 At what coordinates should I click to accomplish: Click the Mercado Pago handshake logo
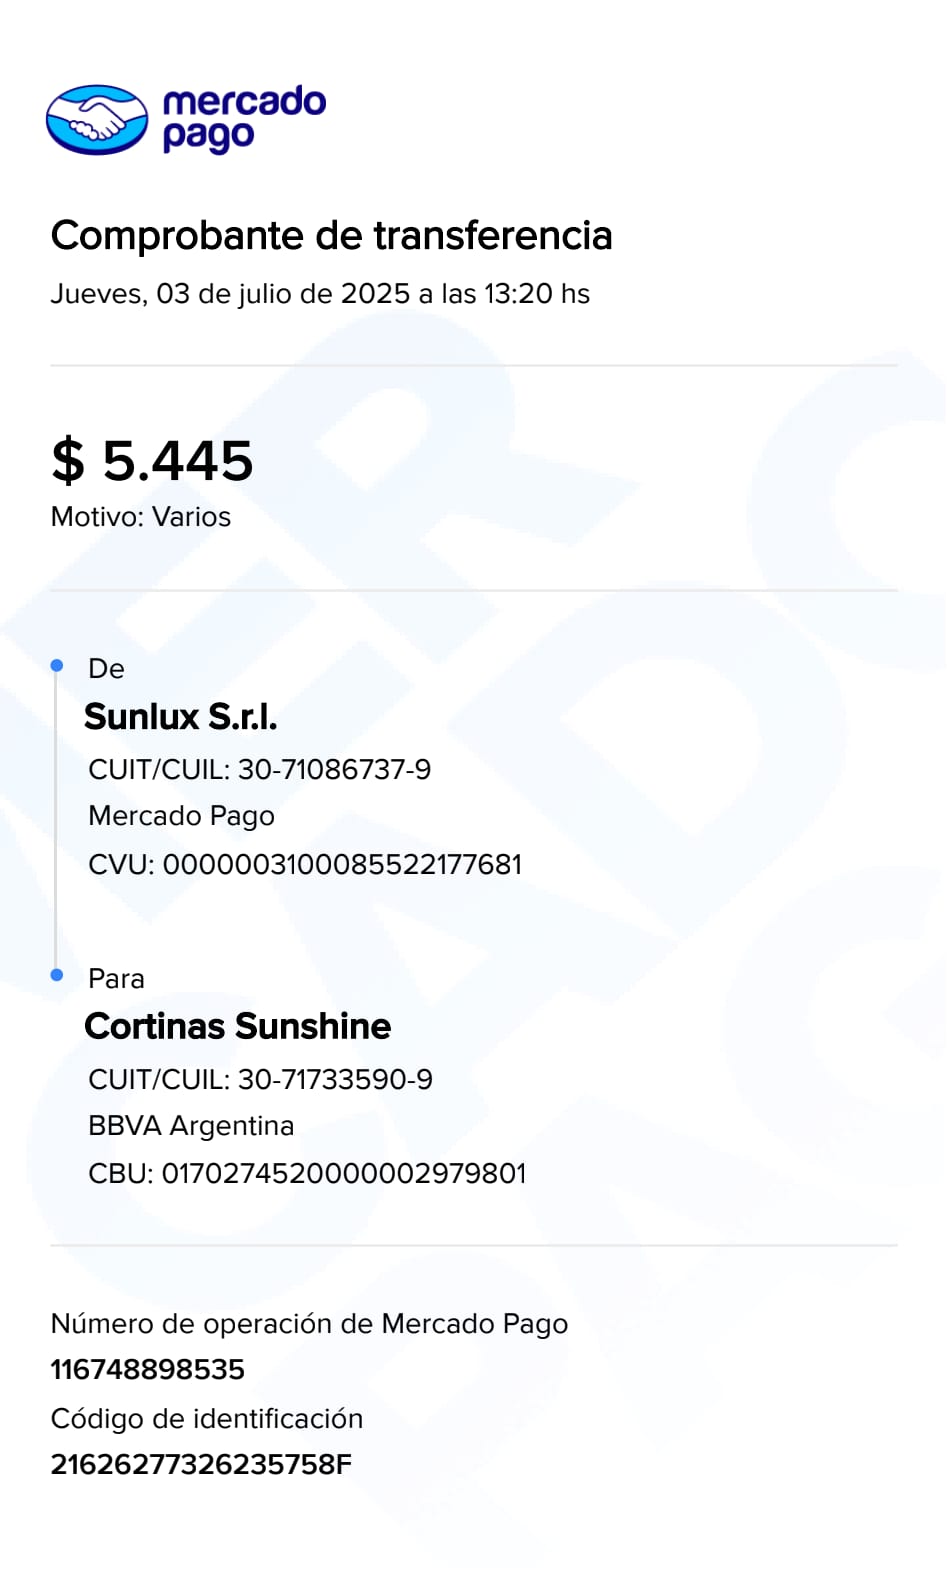tap(97, 120)
